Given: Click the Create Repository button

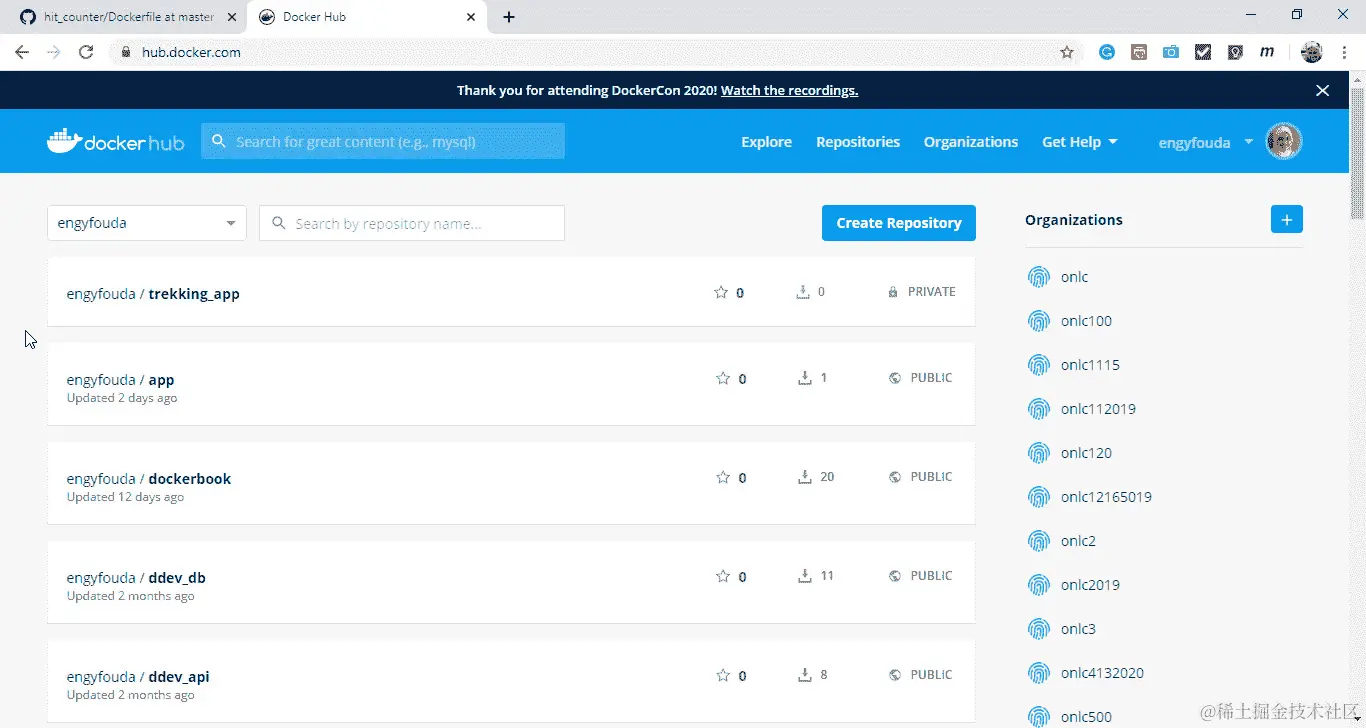Looking at the screenshot, I should point(897,222).
